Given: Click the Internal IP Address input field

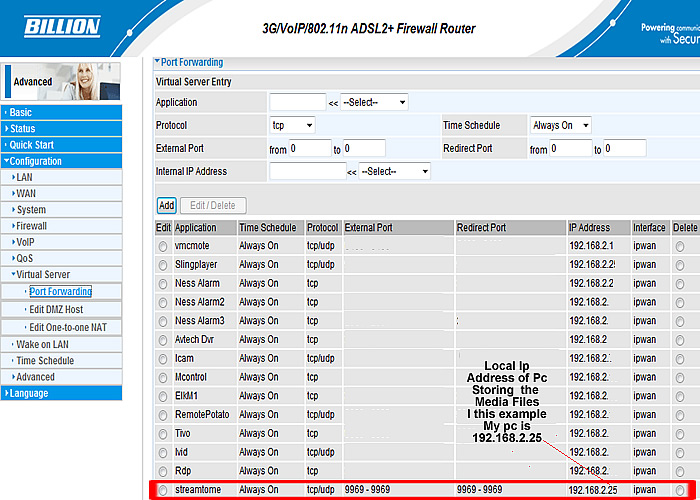Looking at the screenshot, I should [308, 171].
